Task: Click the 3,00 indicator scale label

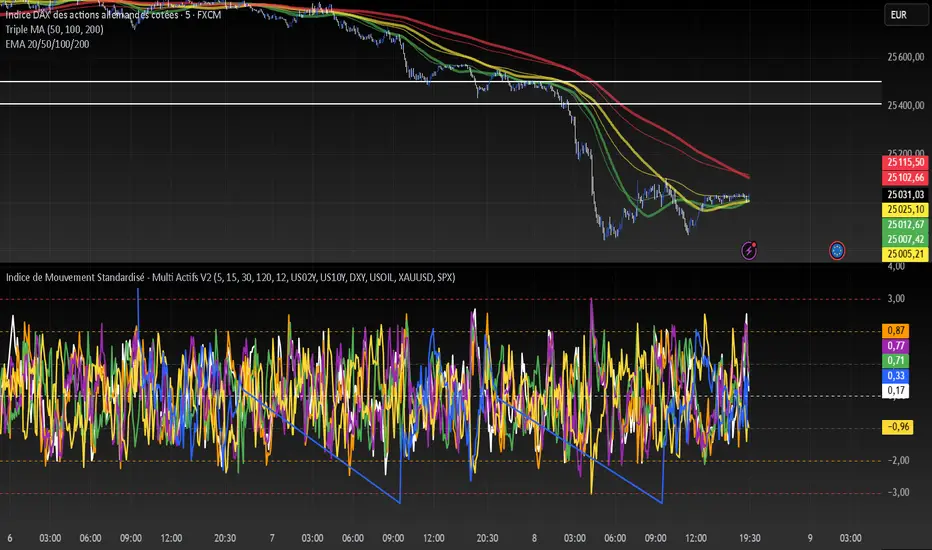Action: [896, 298]
